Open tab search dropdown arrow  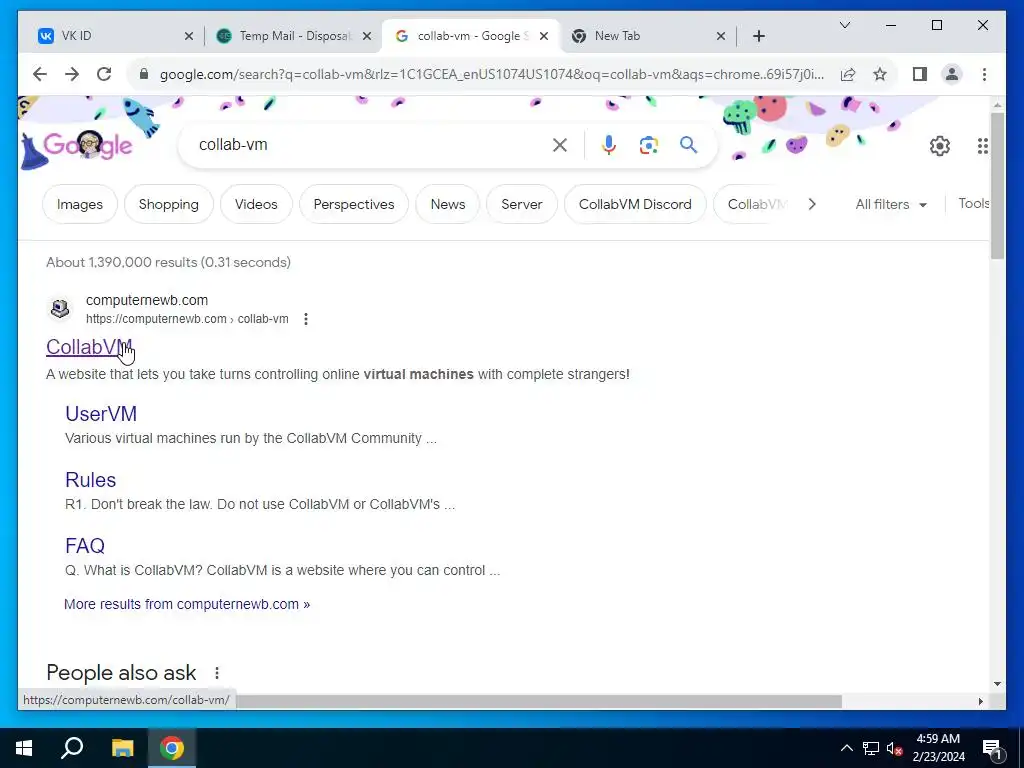[x=845, y=25]
